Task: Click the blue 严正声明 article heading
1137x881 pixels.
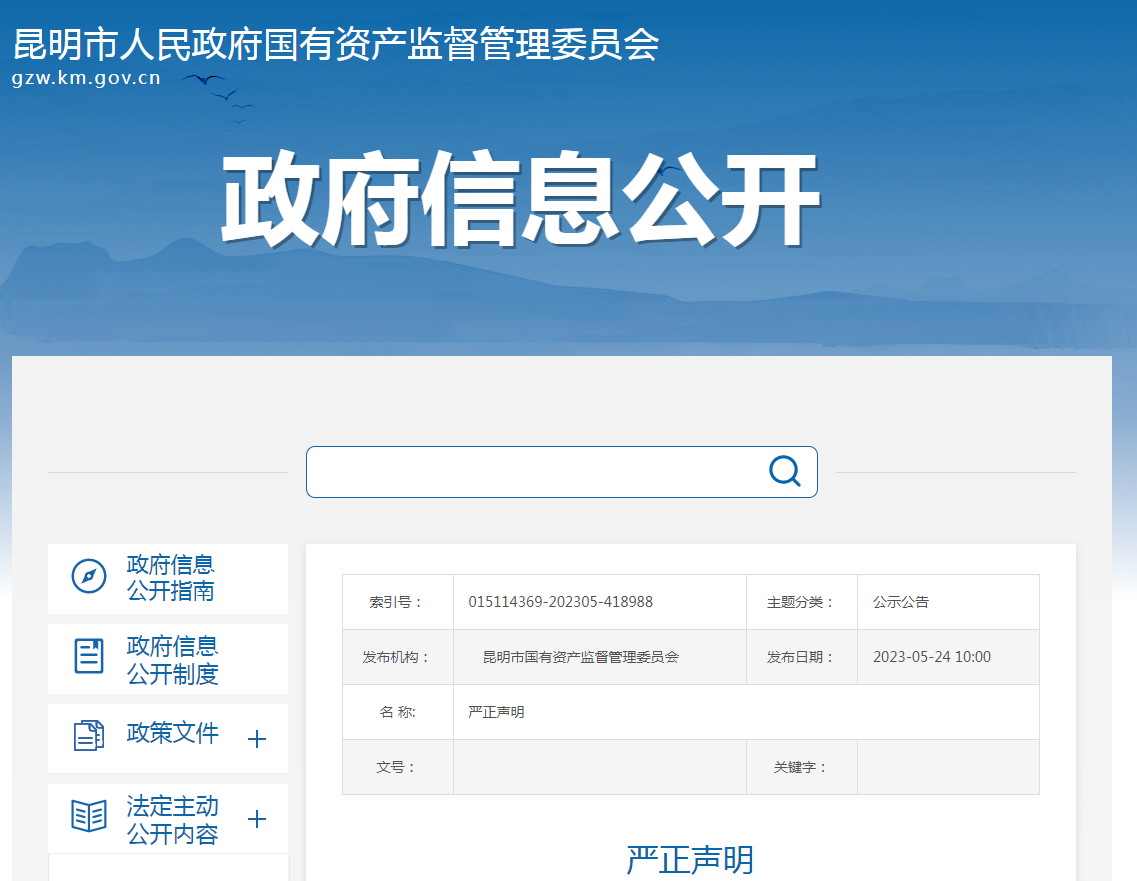Action: coord(690,860)
